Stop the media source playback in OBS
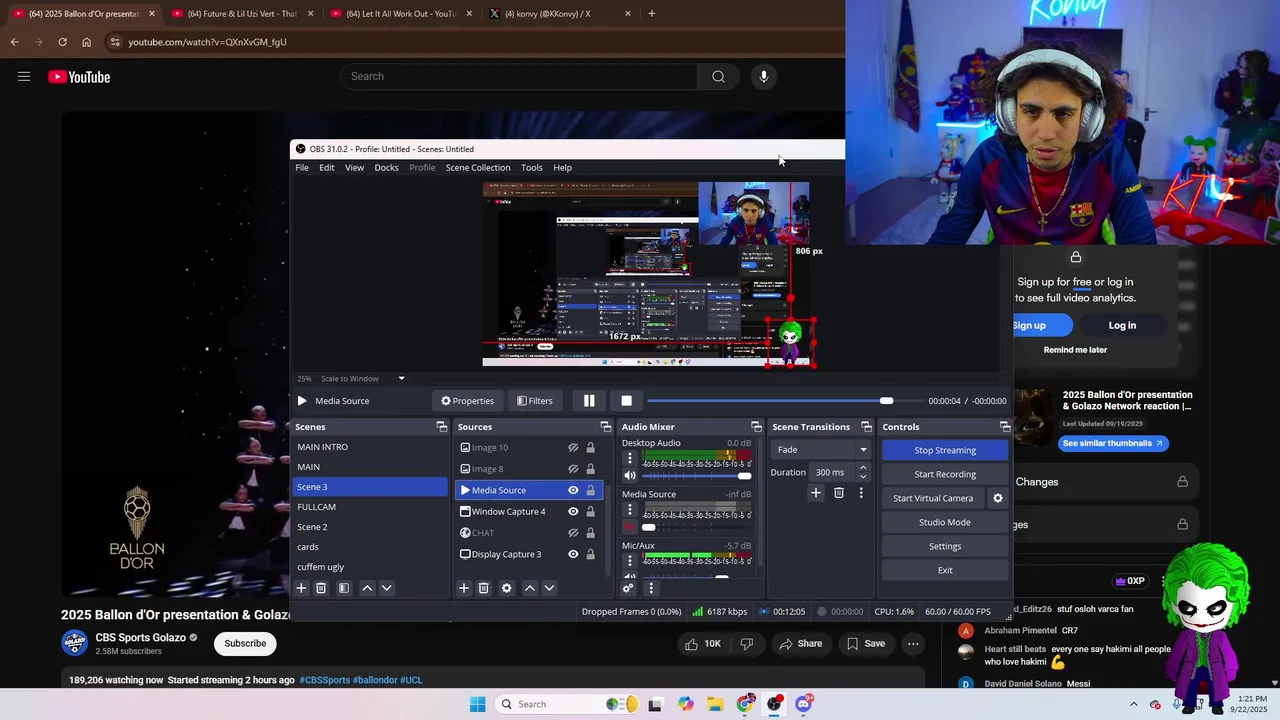 (626, 401)
